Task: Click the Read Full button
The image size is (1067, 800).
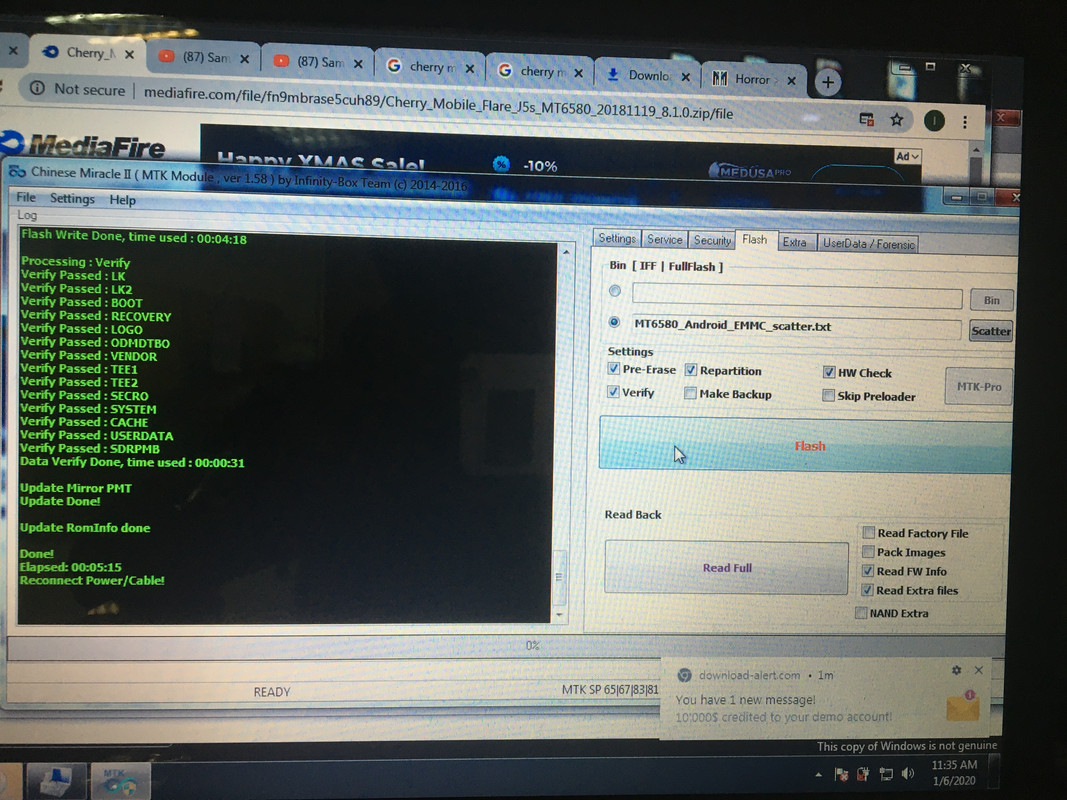Action: click(x=726, y=567)
